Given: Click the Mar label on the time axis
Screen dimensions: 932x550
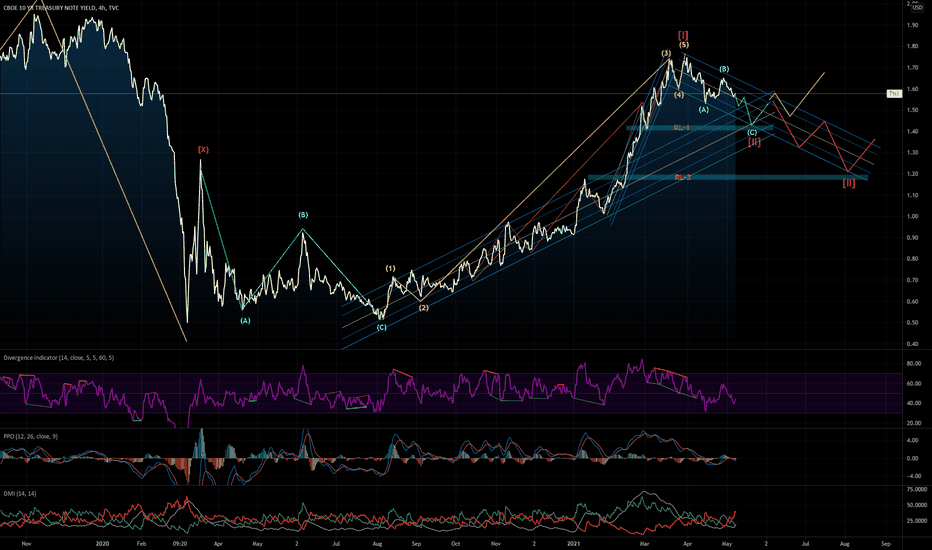Looking at the screenshot, I should point(644,543).
